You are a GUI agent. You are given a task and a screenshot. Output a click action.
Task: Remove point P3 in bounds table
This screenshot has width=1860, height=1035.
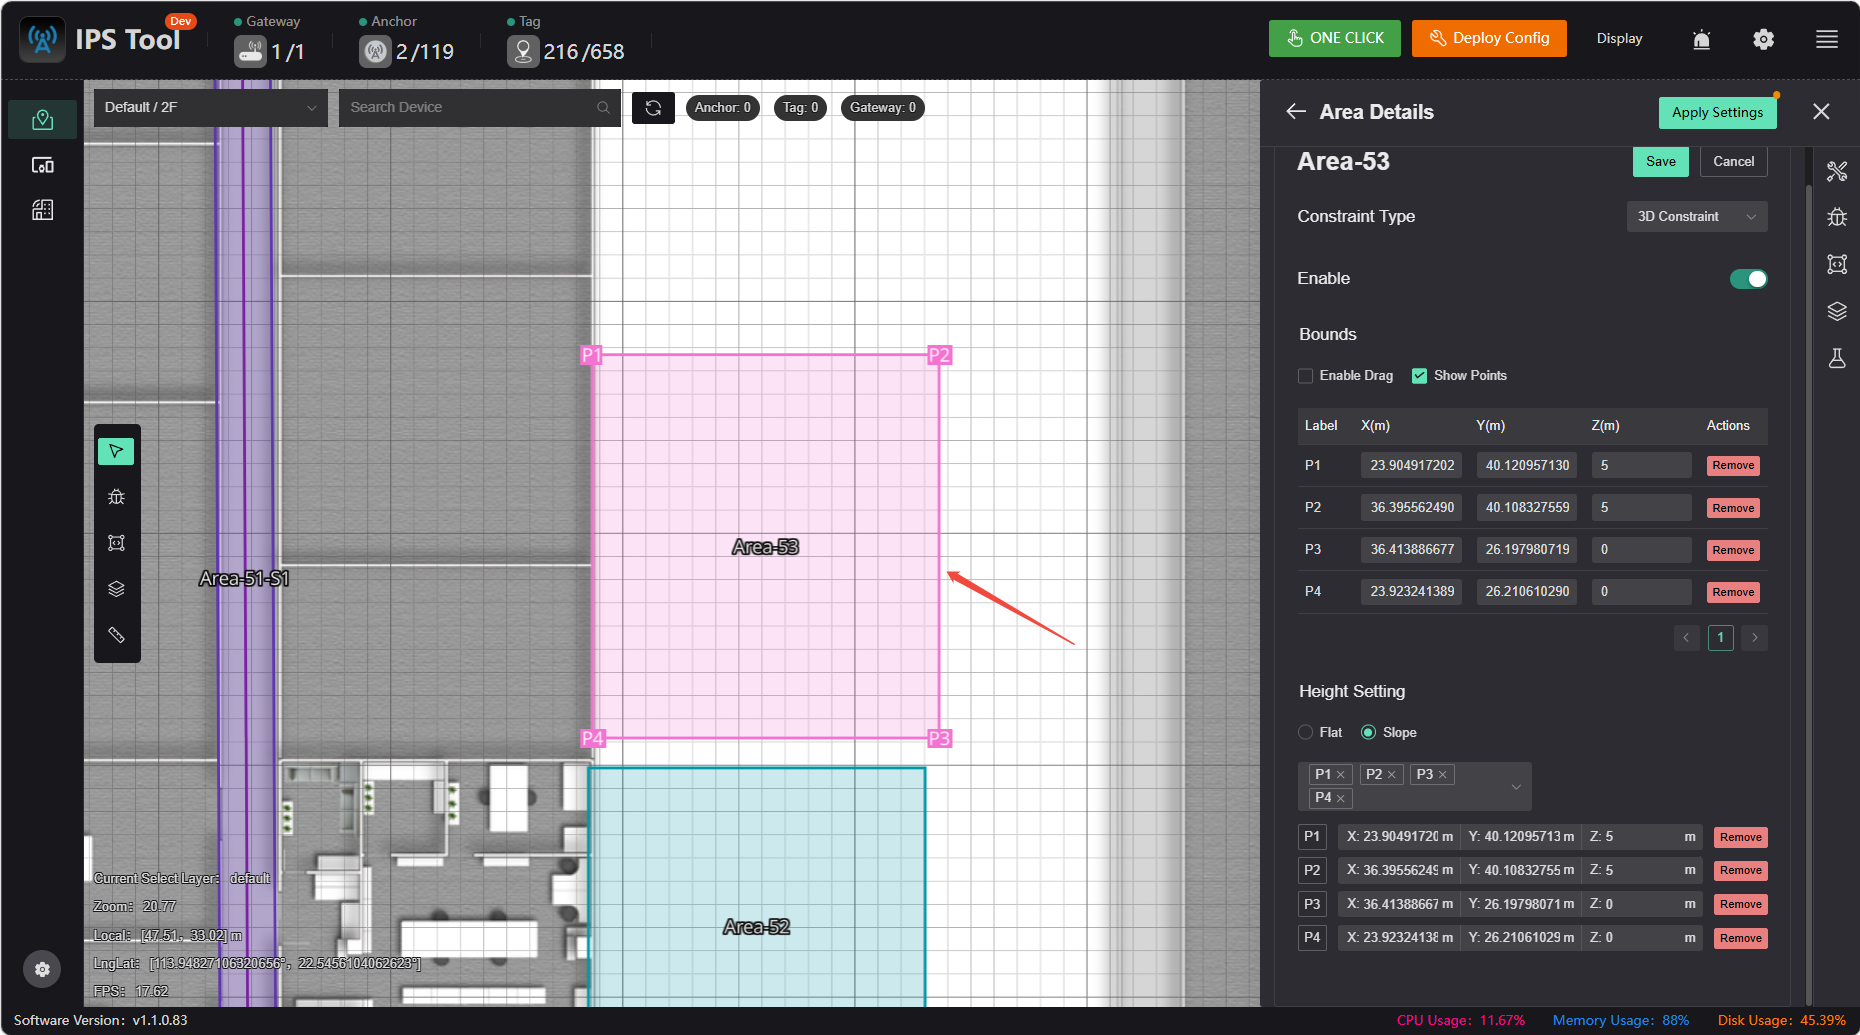1733,550
